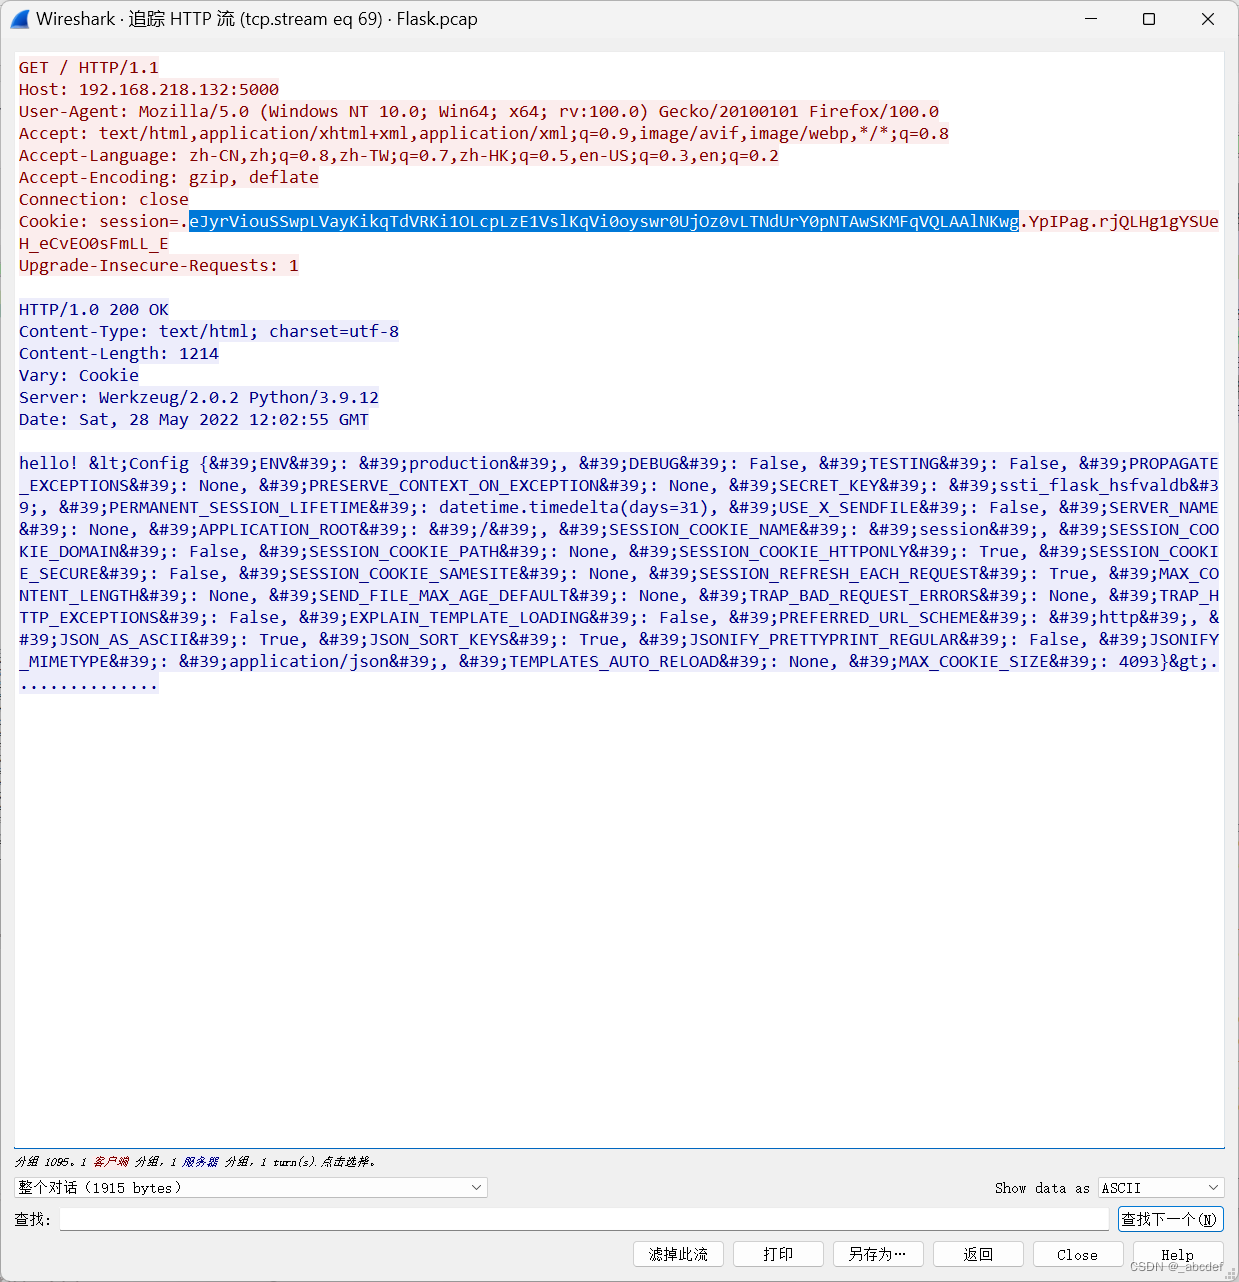Click the packet count status text at bottom
1239x1282 pixels.
click(x=195, y=1161)
